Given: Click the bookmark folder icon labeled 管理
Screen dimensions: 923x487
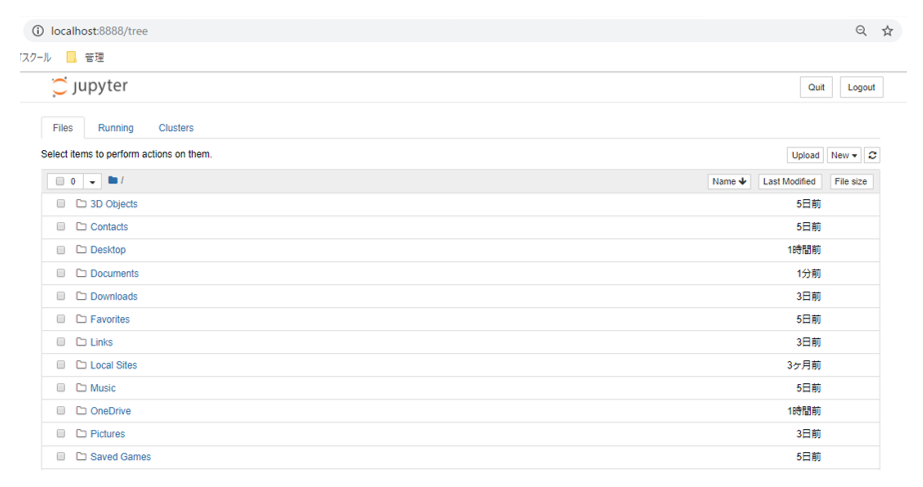Looking at the screenshot, I should coord(71,57).
